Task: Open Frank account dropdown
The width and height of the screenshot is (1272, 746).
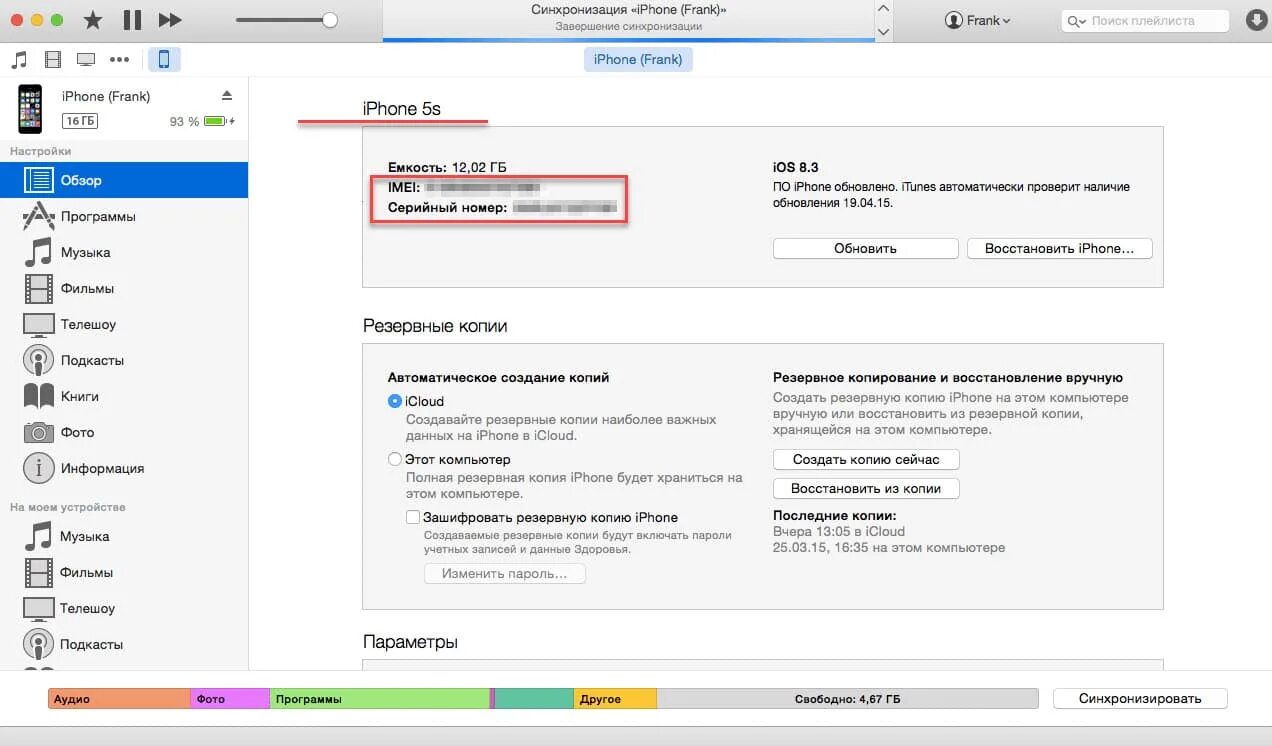Action: coord(978,20)
